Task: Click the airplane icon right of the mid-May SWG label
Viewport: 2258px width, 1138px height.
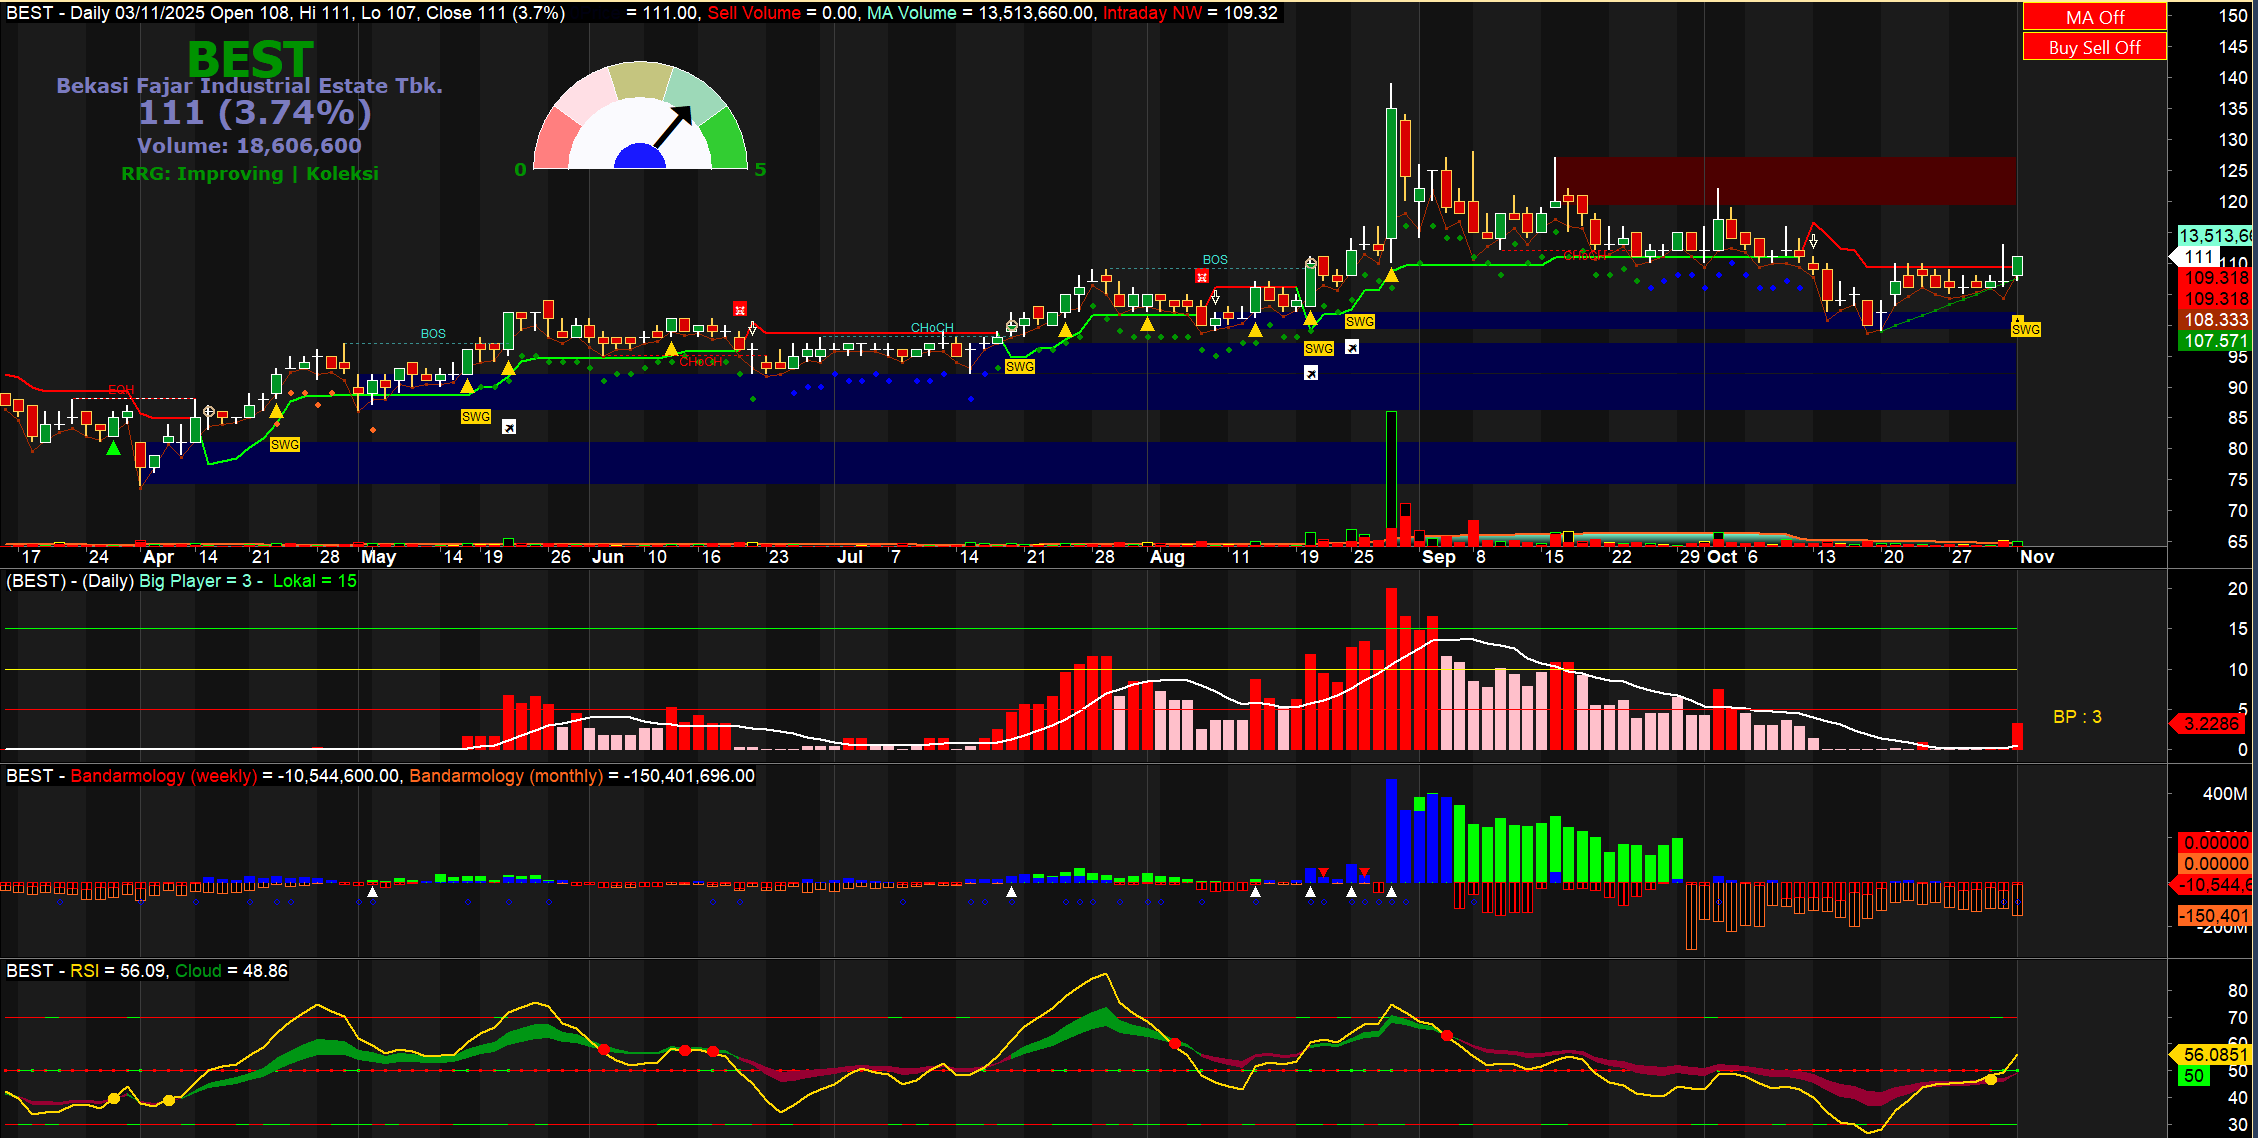Action: pos(509,427)
